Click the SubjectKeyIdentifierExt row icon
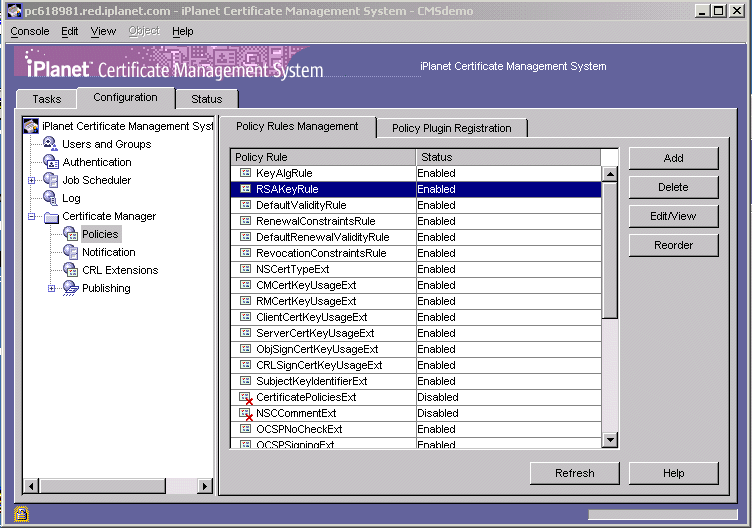 (x=245, y=381)
